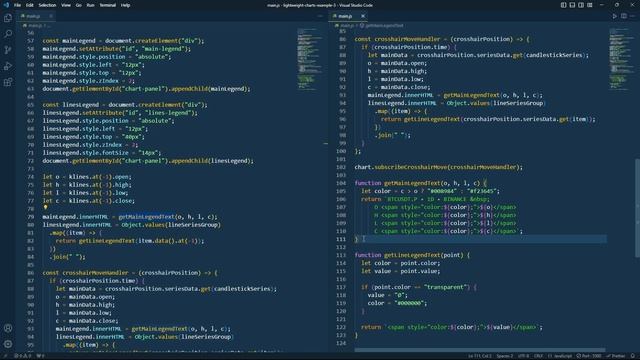Viewport: 640px width, 360px height.
Task: Open the left editor group's More Actions menu
Action: [x=320, y=16]
